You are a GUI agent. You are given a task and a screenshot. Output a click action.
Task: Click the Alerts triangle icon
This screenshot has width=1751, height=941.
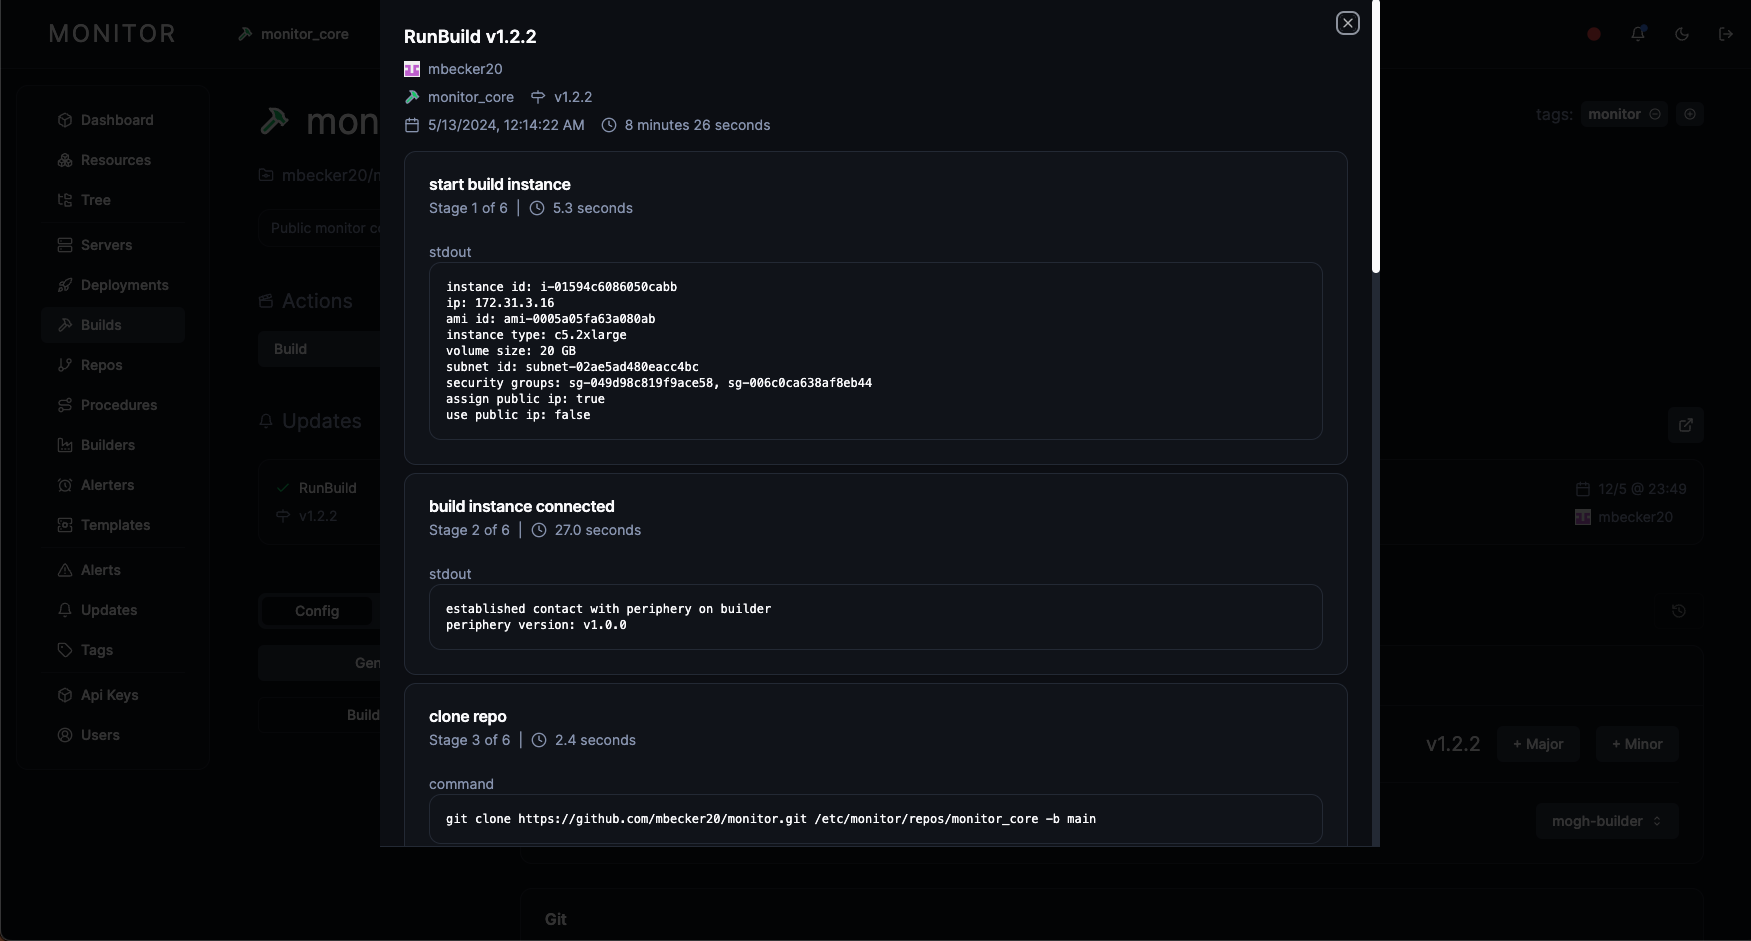65,570
